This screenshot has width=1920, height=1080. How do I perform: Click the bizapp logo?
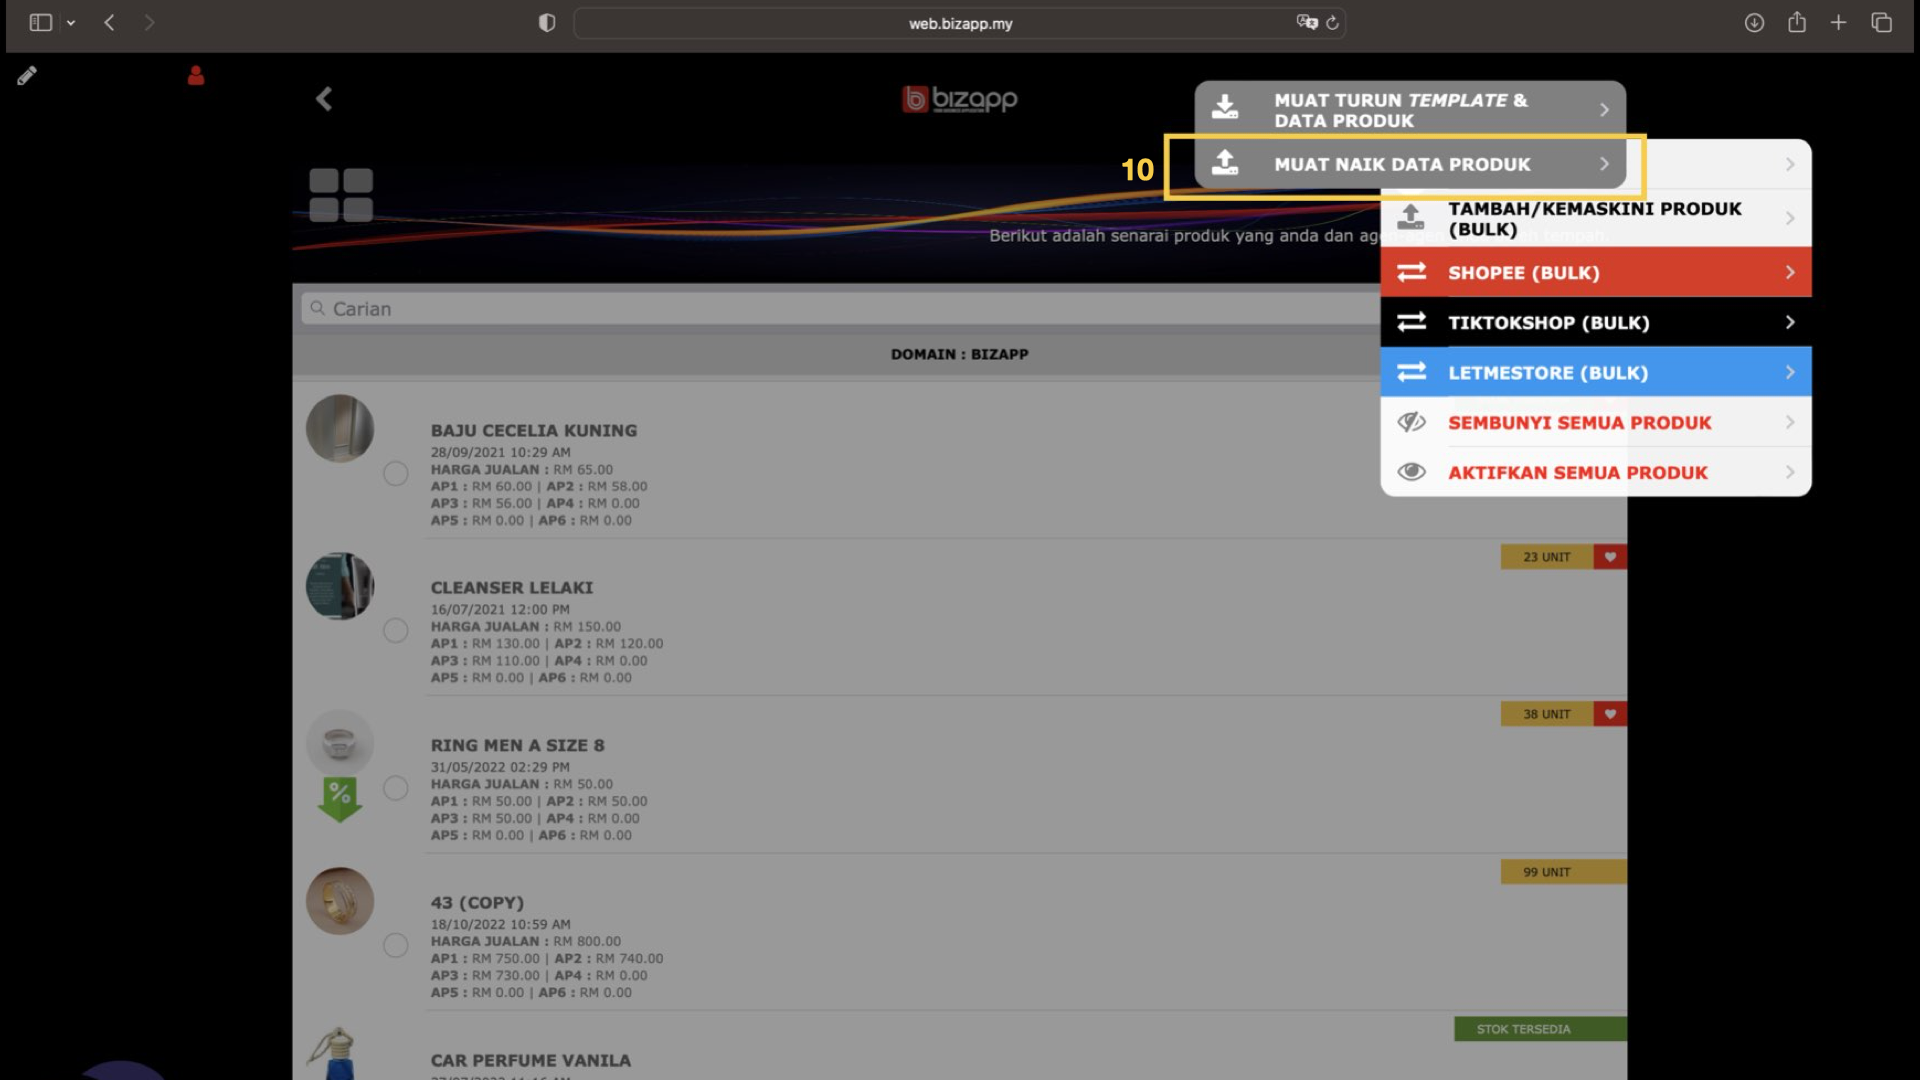(x=960, y=99)
